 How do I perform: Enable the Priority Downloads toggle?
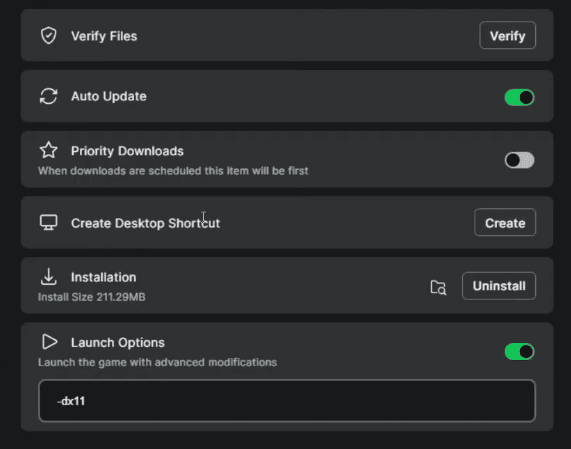(x=519, y=160)
